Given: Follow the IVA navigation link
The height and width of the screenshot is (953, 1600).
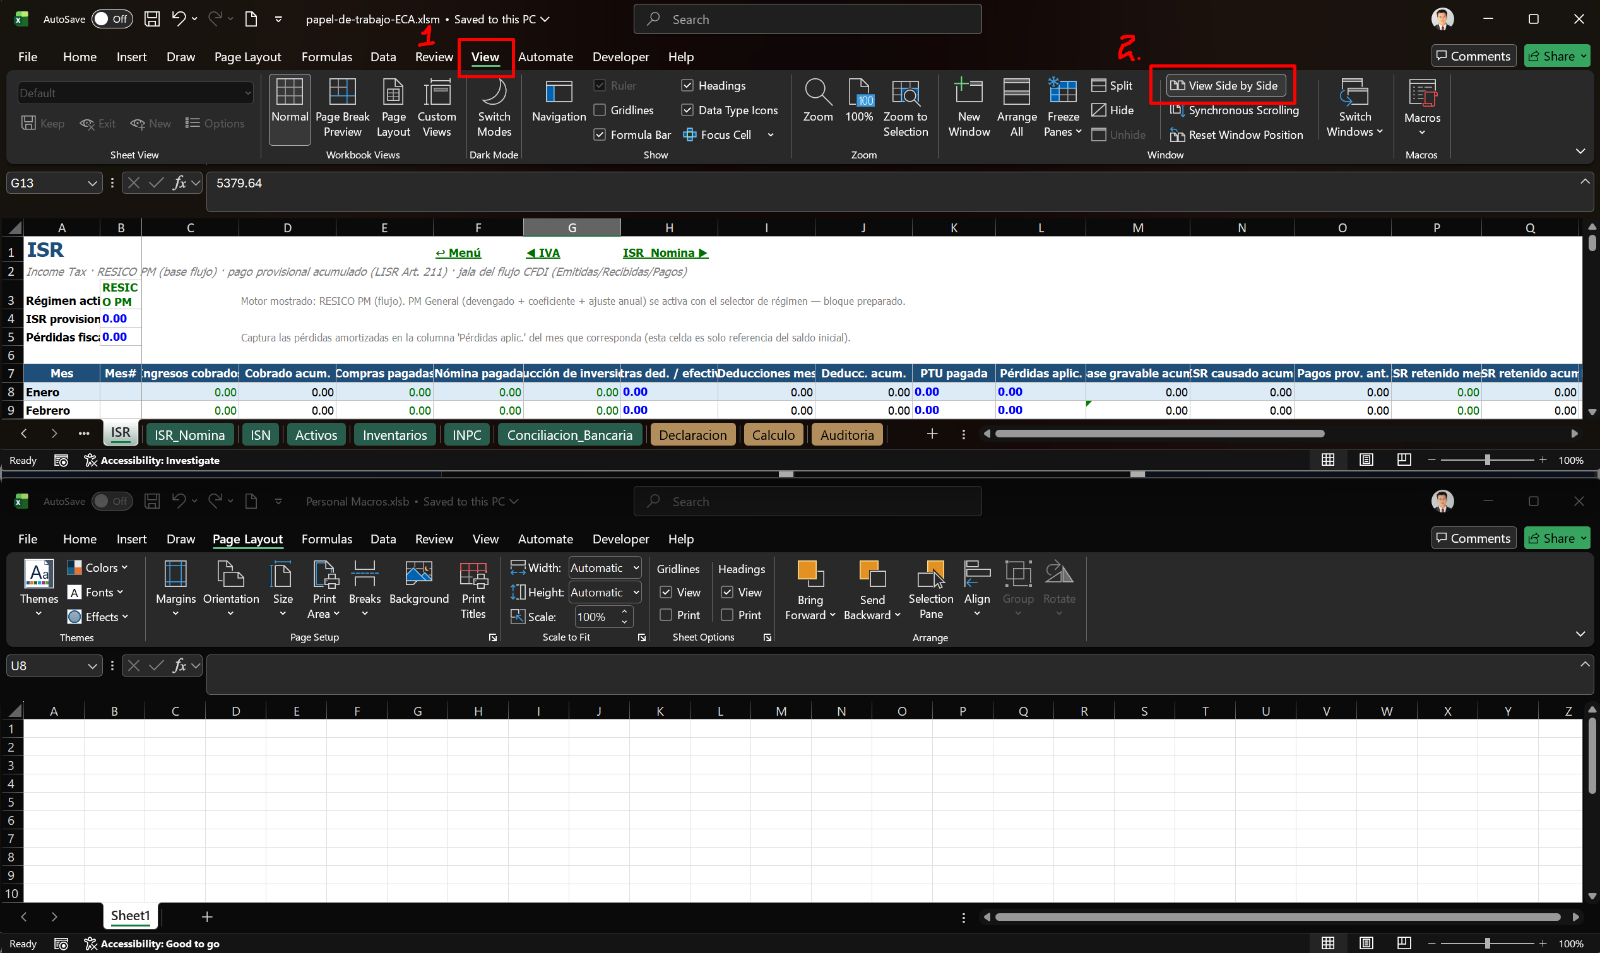Looking at the screenshot, I should point(543,253).
